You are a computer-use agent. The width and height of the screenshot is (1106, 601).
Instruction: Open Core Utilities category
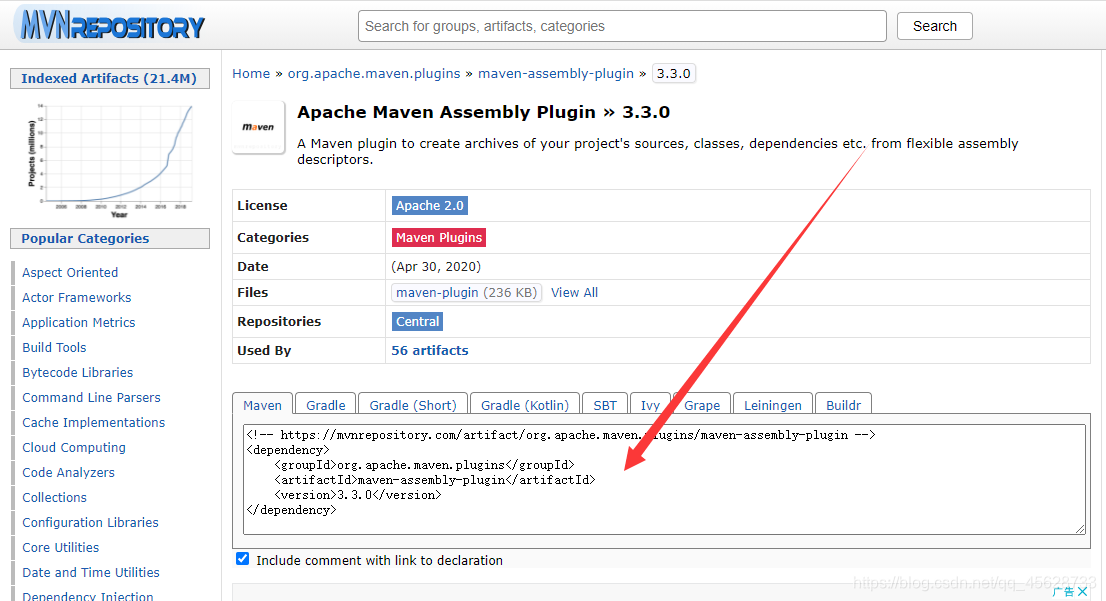tap(61, 547)
